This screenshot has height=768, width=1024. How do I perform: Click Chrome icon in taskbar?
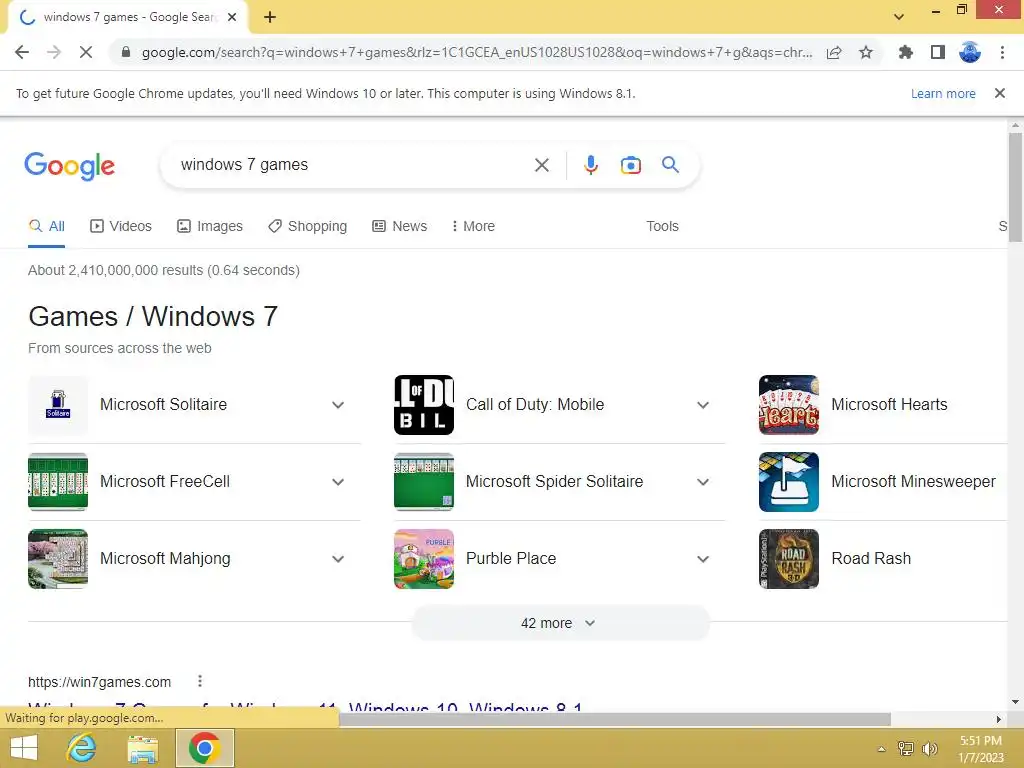coord(205,748)
